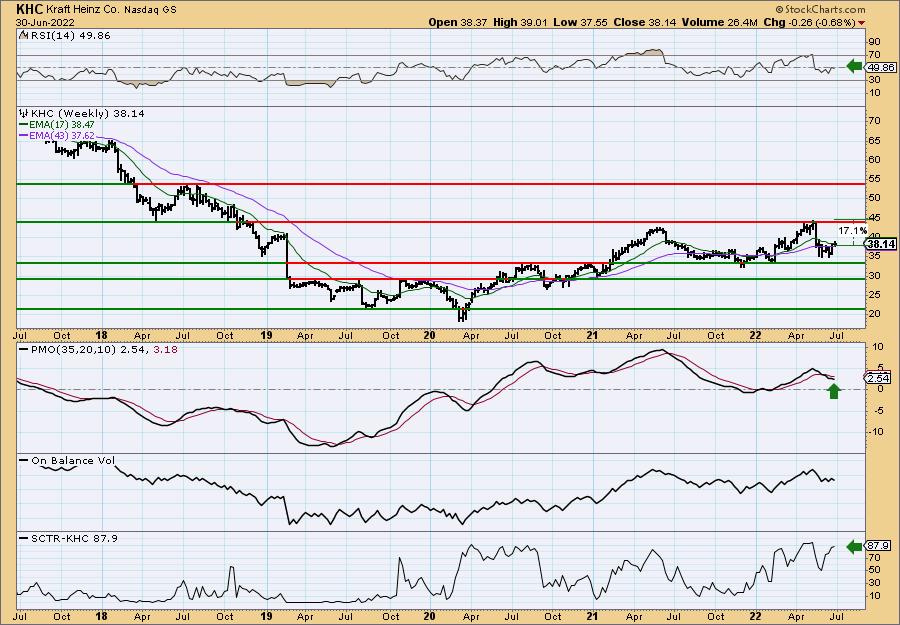Click the Volume 26.4M value
Image resolution: width=900 pixels, height=625 pixels.
click(x=720, y=23)
